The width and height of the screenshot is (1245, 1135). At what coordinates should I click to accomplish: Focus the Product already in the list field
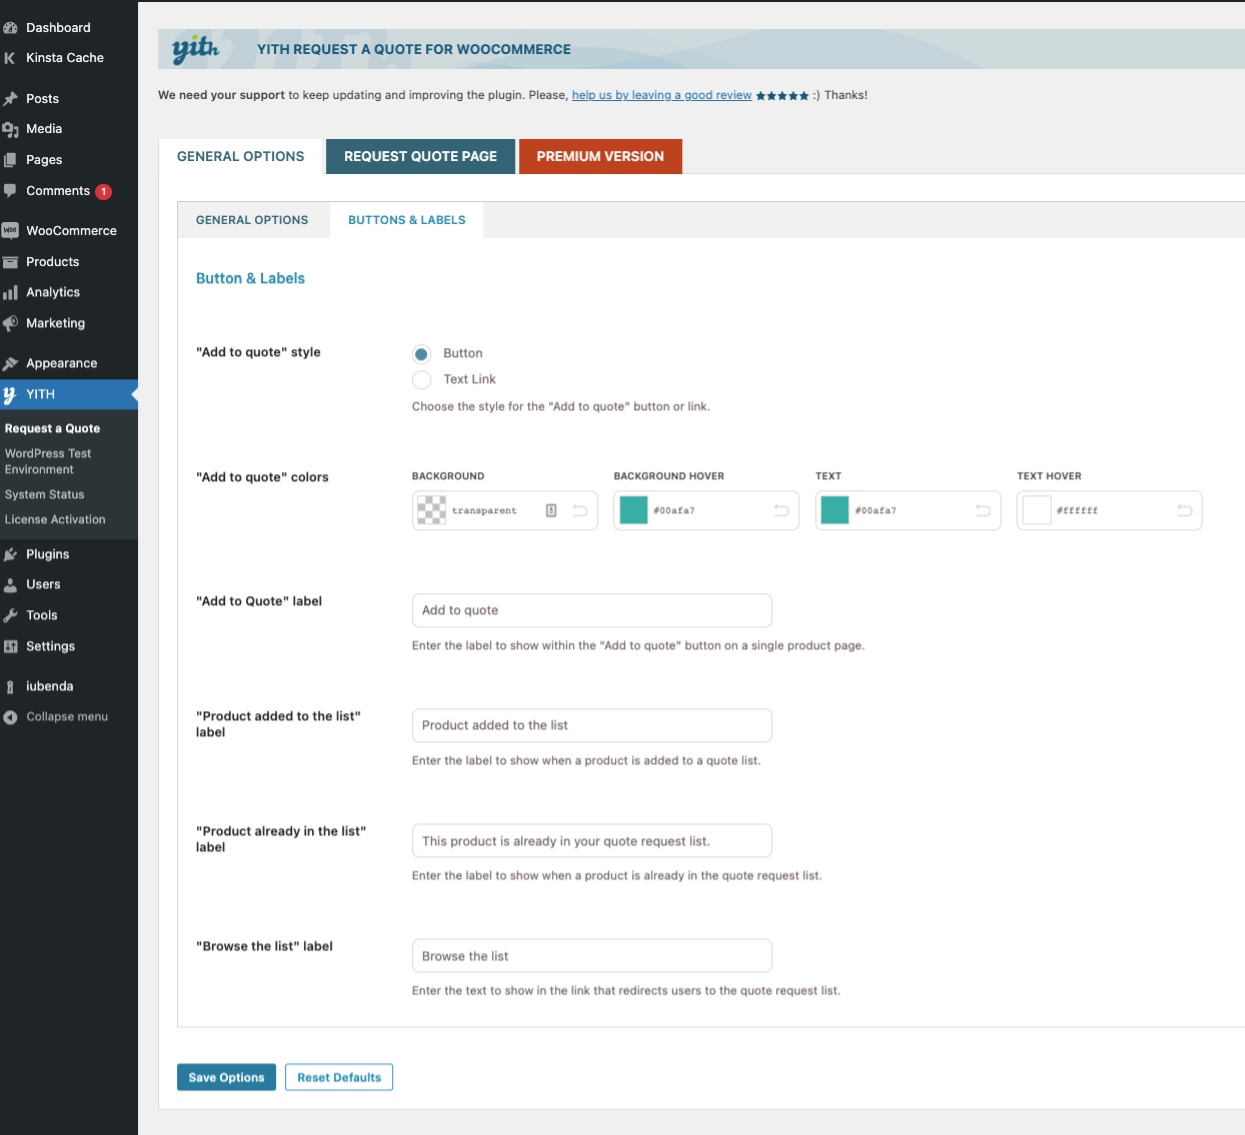[592, 841]
